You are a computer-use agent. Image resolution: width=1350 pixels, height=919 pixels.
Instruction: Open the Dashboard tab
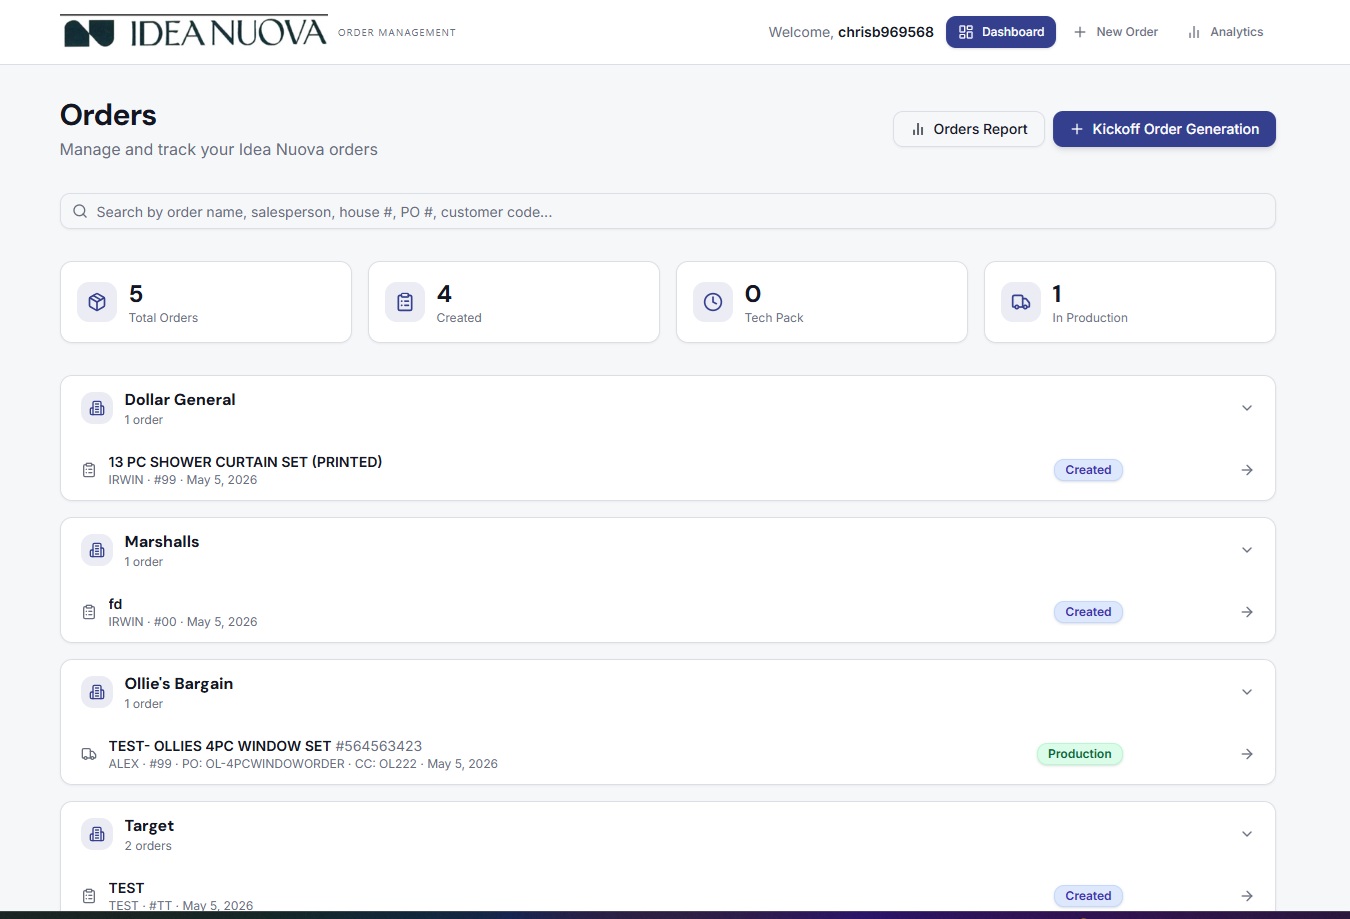coord(1001,32)
